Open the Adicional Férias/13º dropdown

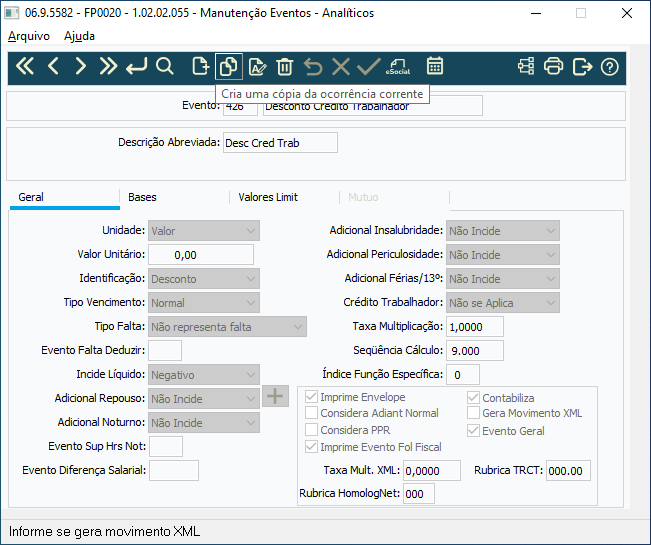503,279
